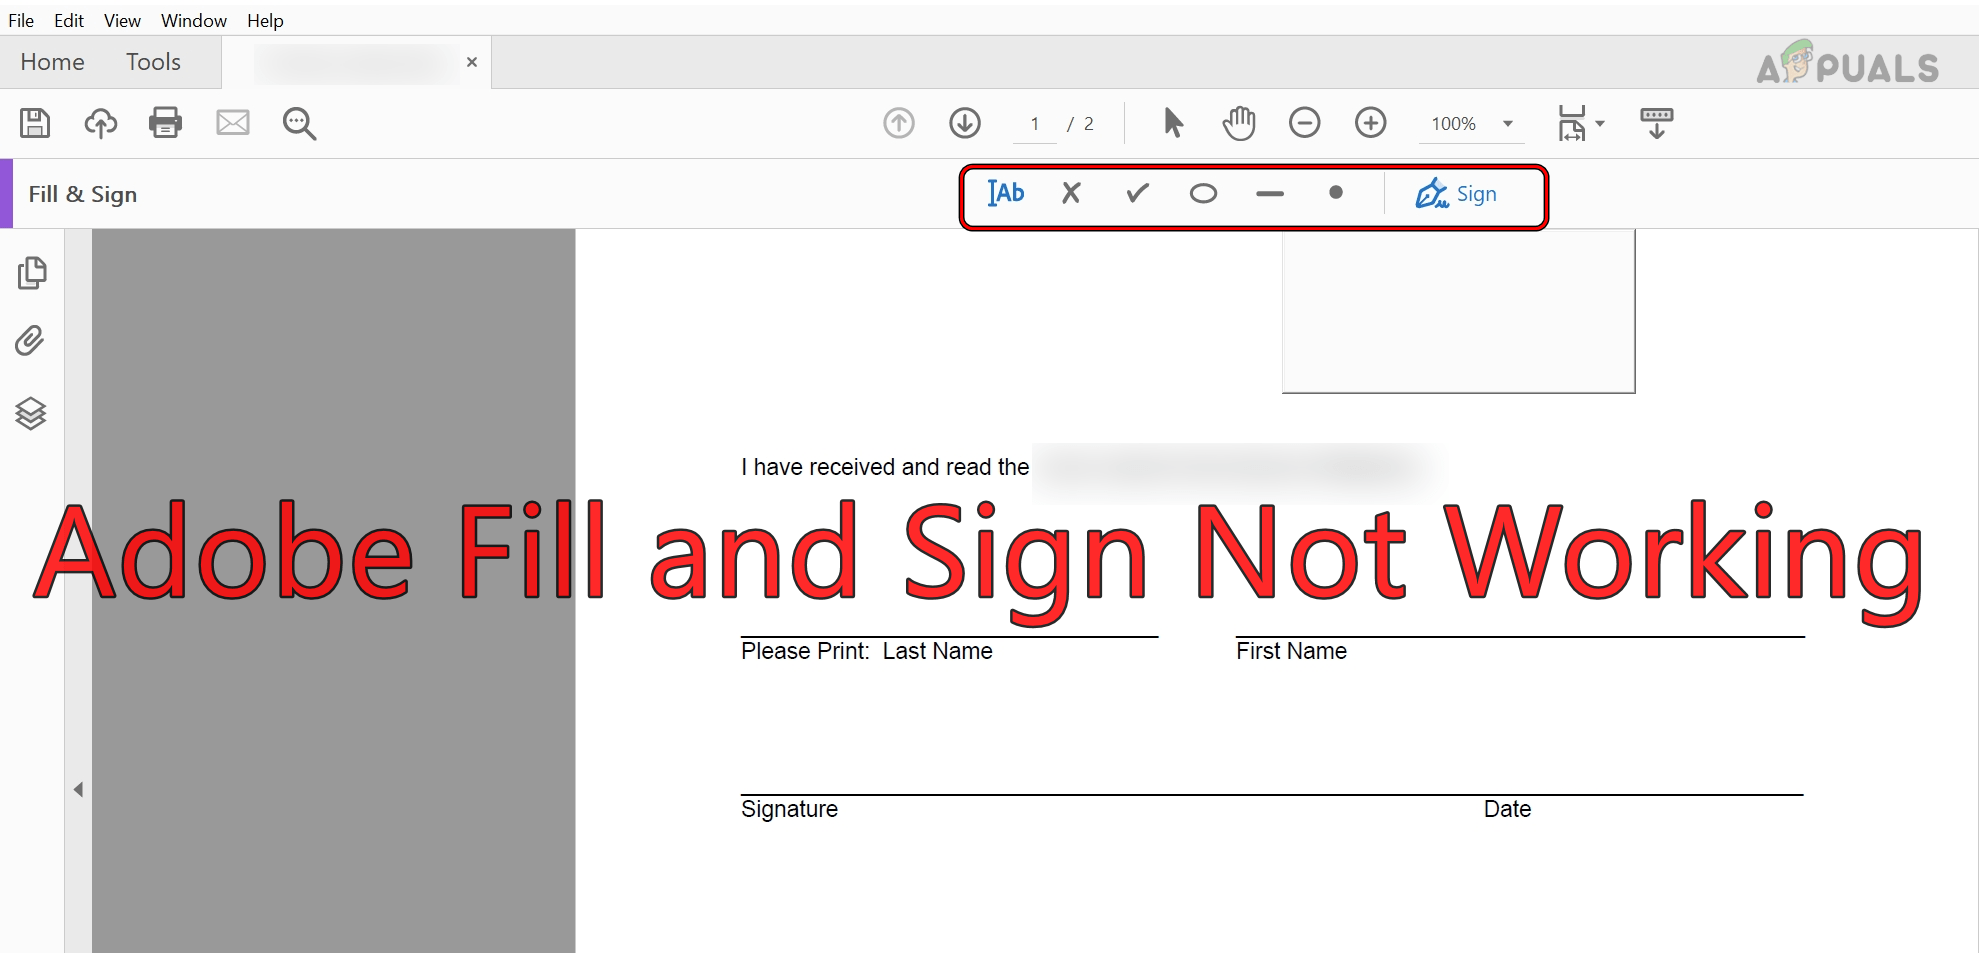This screenshot has height=953, width=1979.
Task: Open the page display options dropdown
Action: click(x=1601, y=123)
